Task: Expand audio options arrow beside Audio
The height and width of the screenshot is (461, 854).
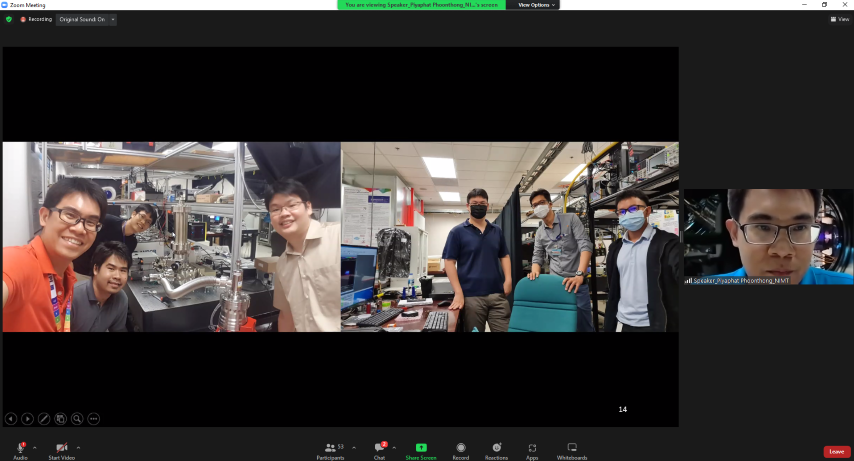Action: click(x=35, y=447)
